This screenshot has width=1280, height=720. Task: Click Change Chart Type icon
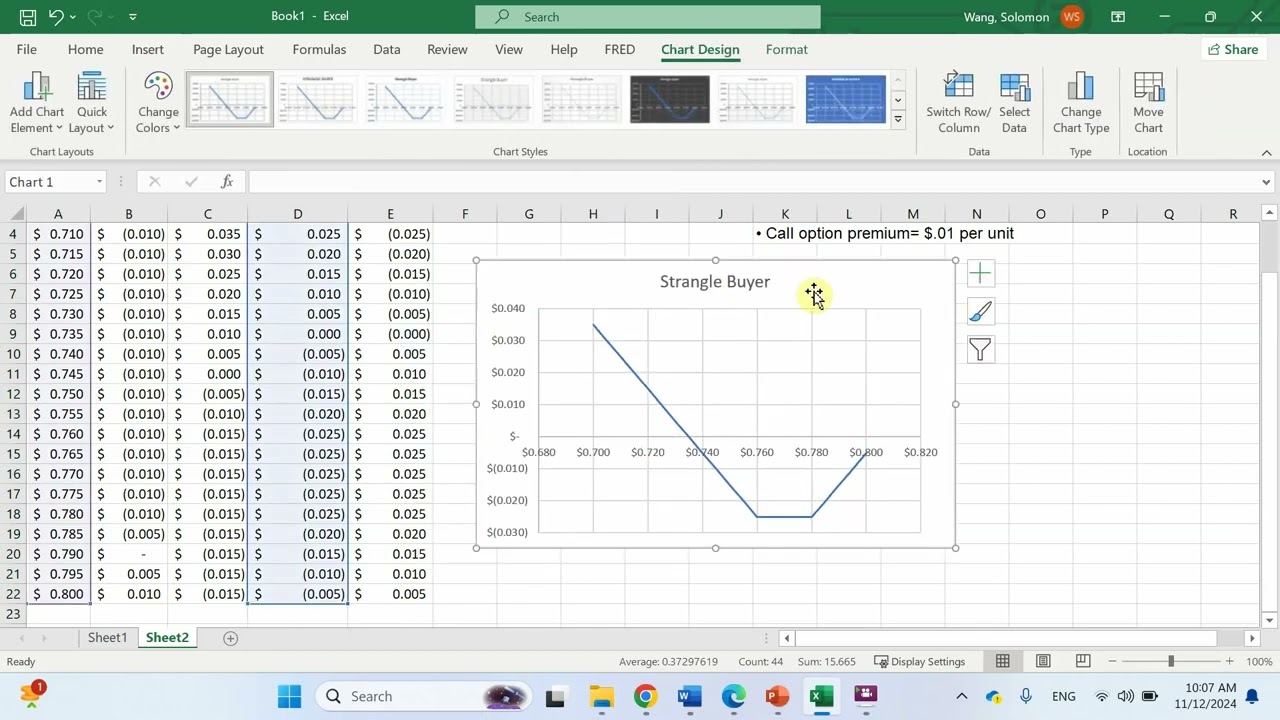click(x=1081, y=103)
